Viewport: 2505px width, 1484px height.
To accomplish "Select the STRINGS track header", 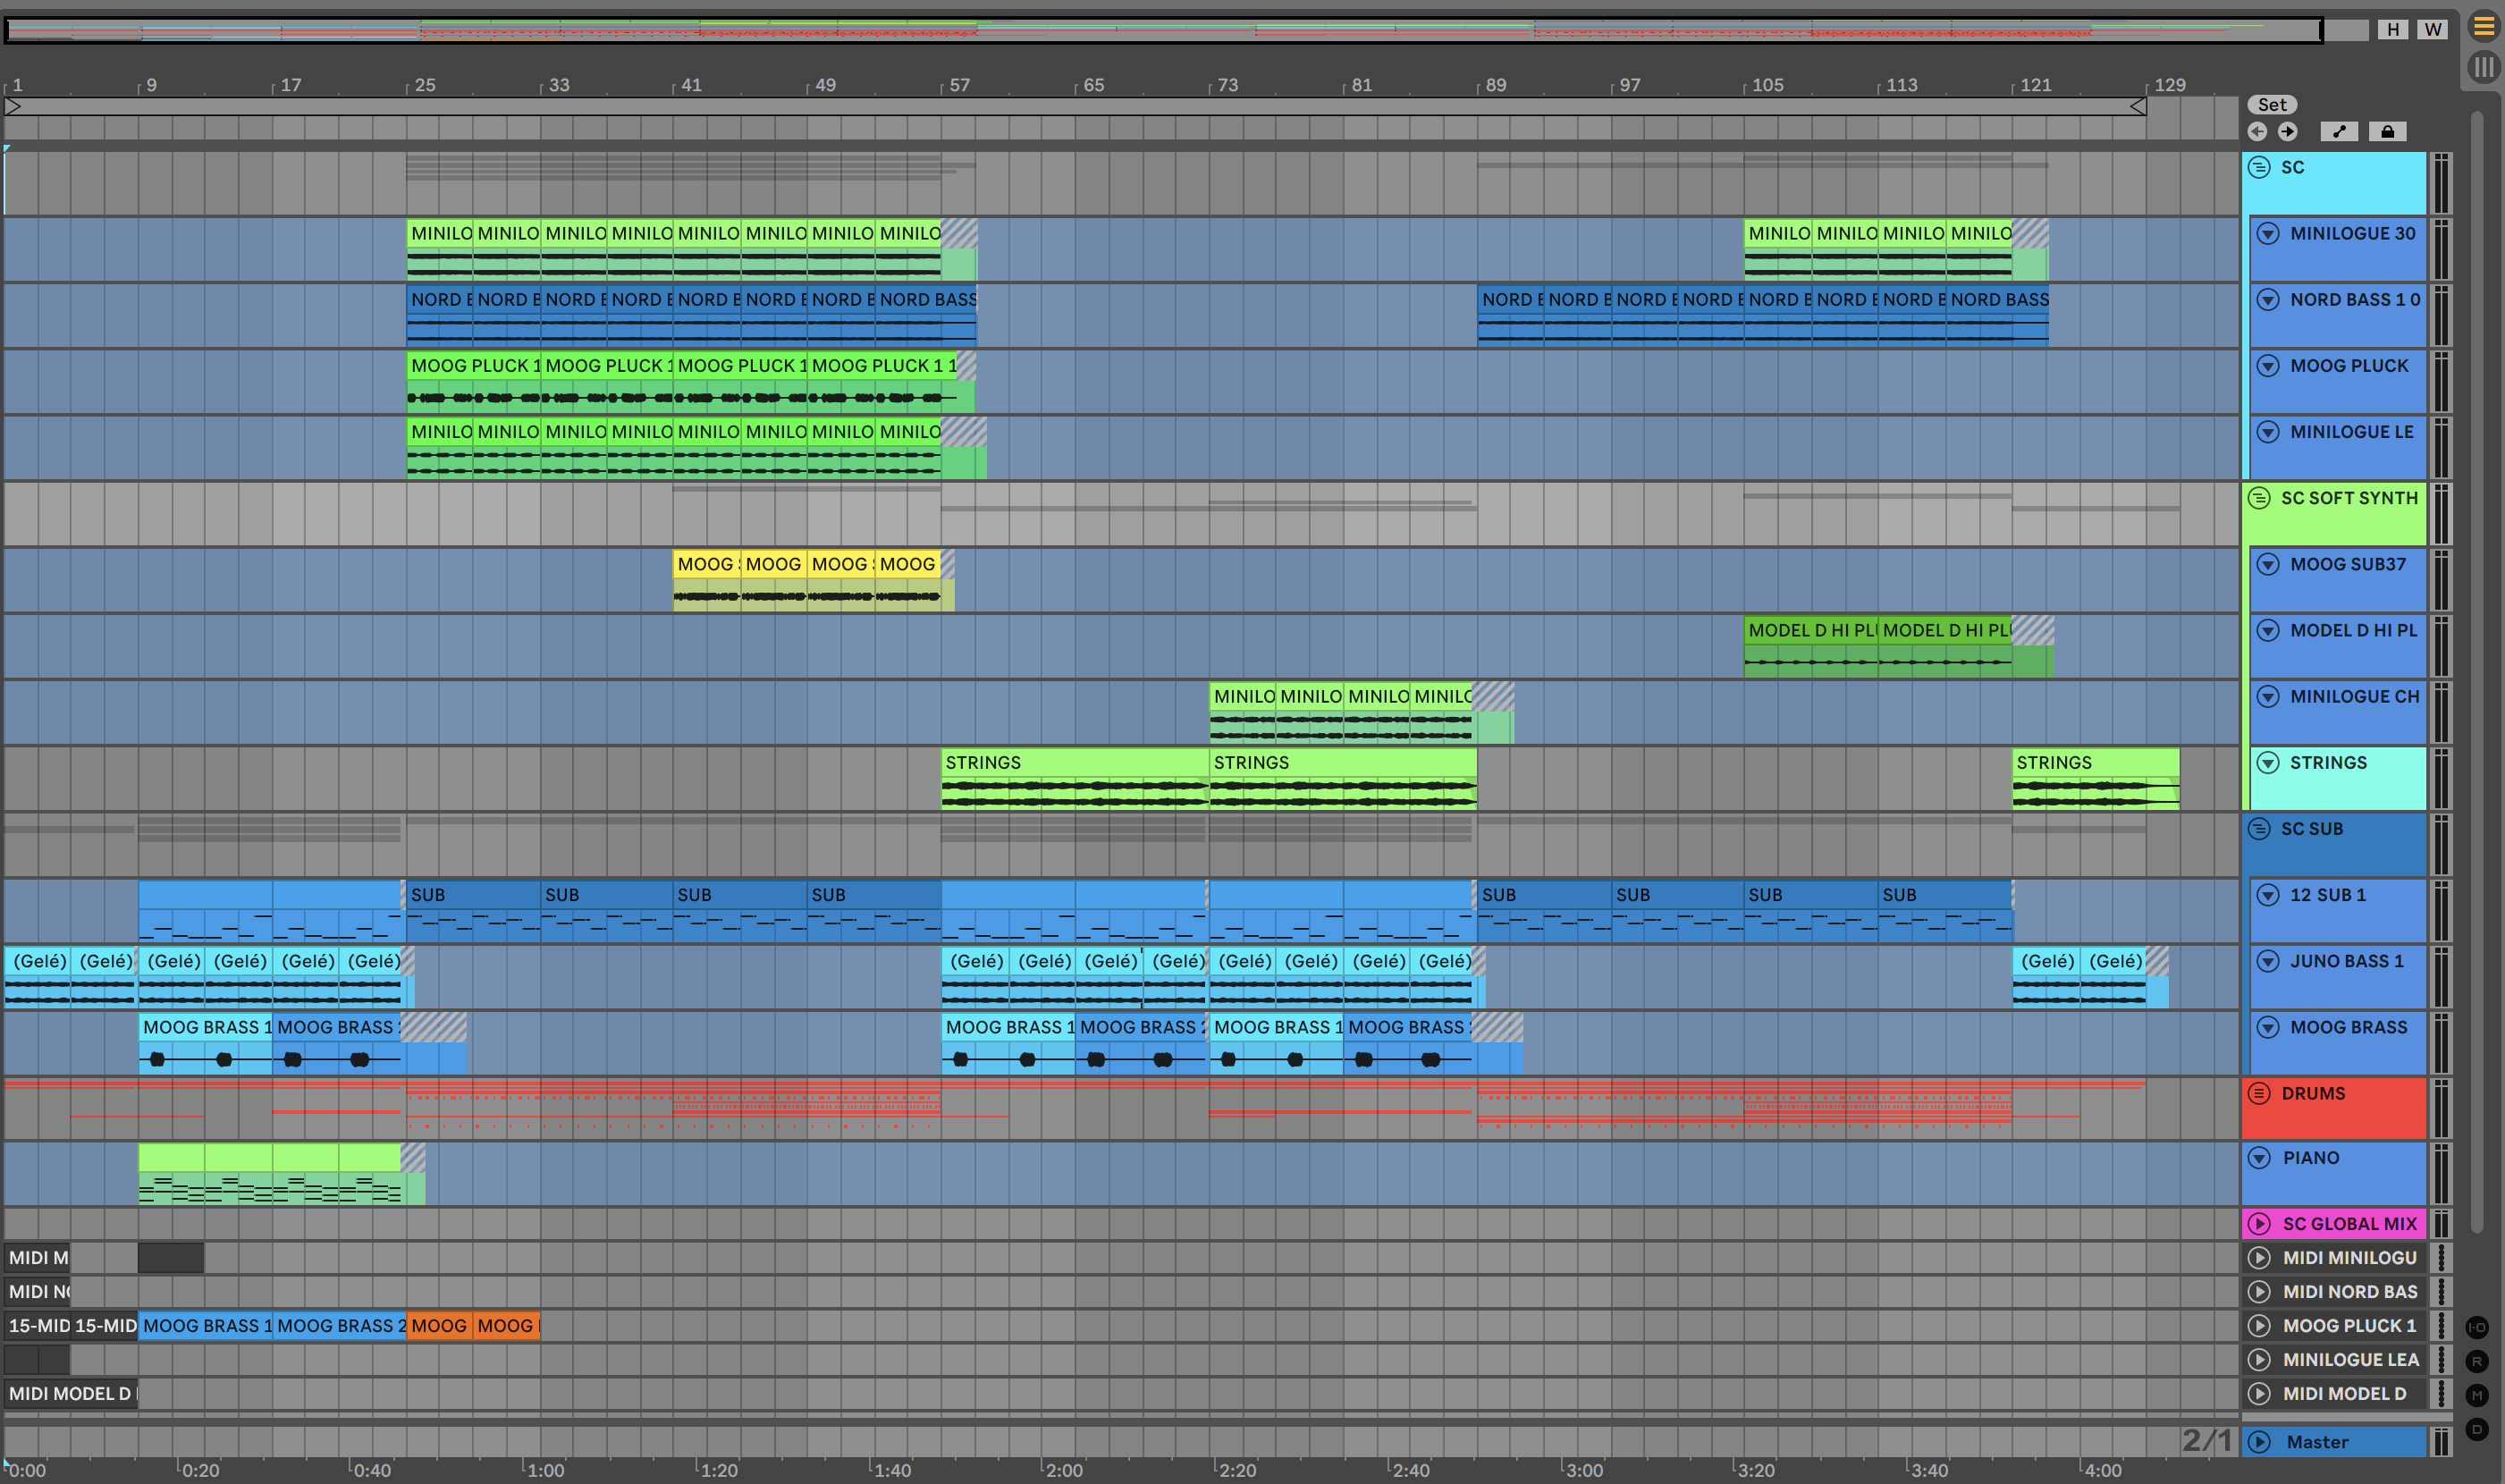I will (2328, 763).
